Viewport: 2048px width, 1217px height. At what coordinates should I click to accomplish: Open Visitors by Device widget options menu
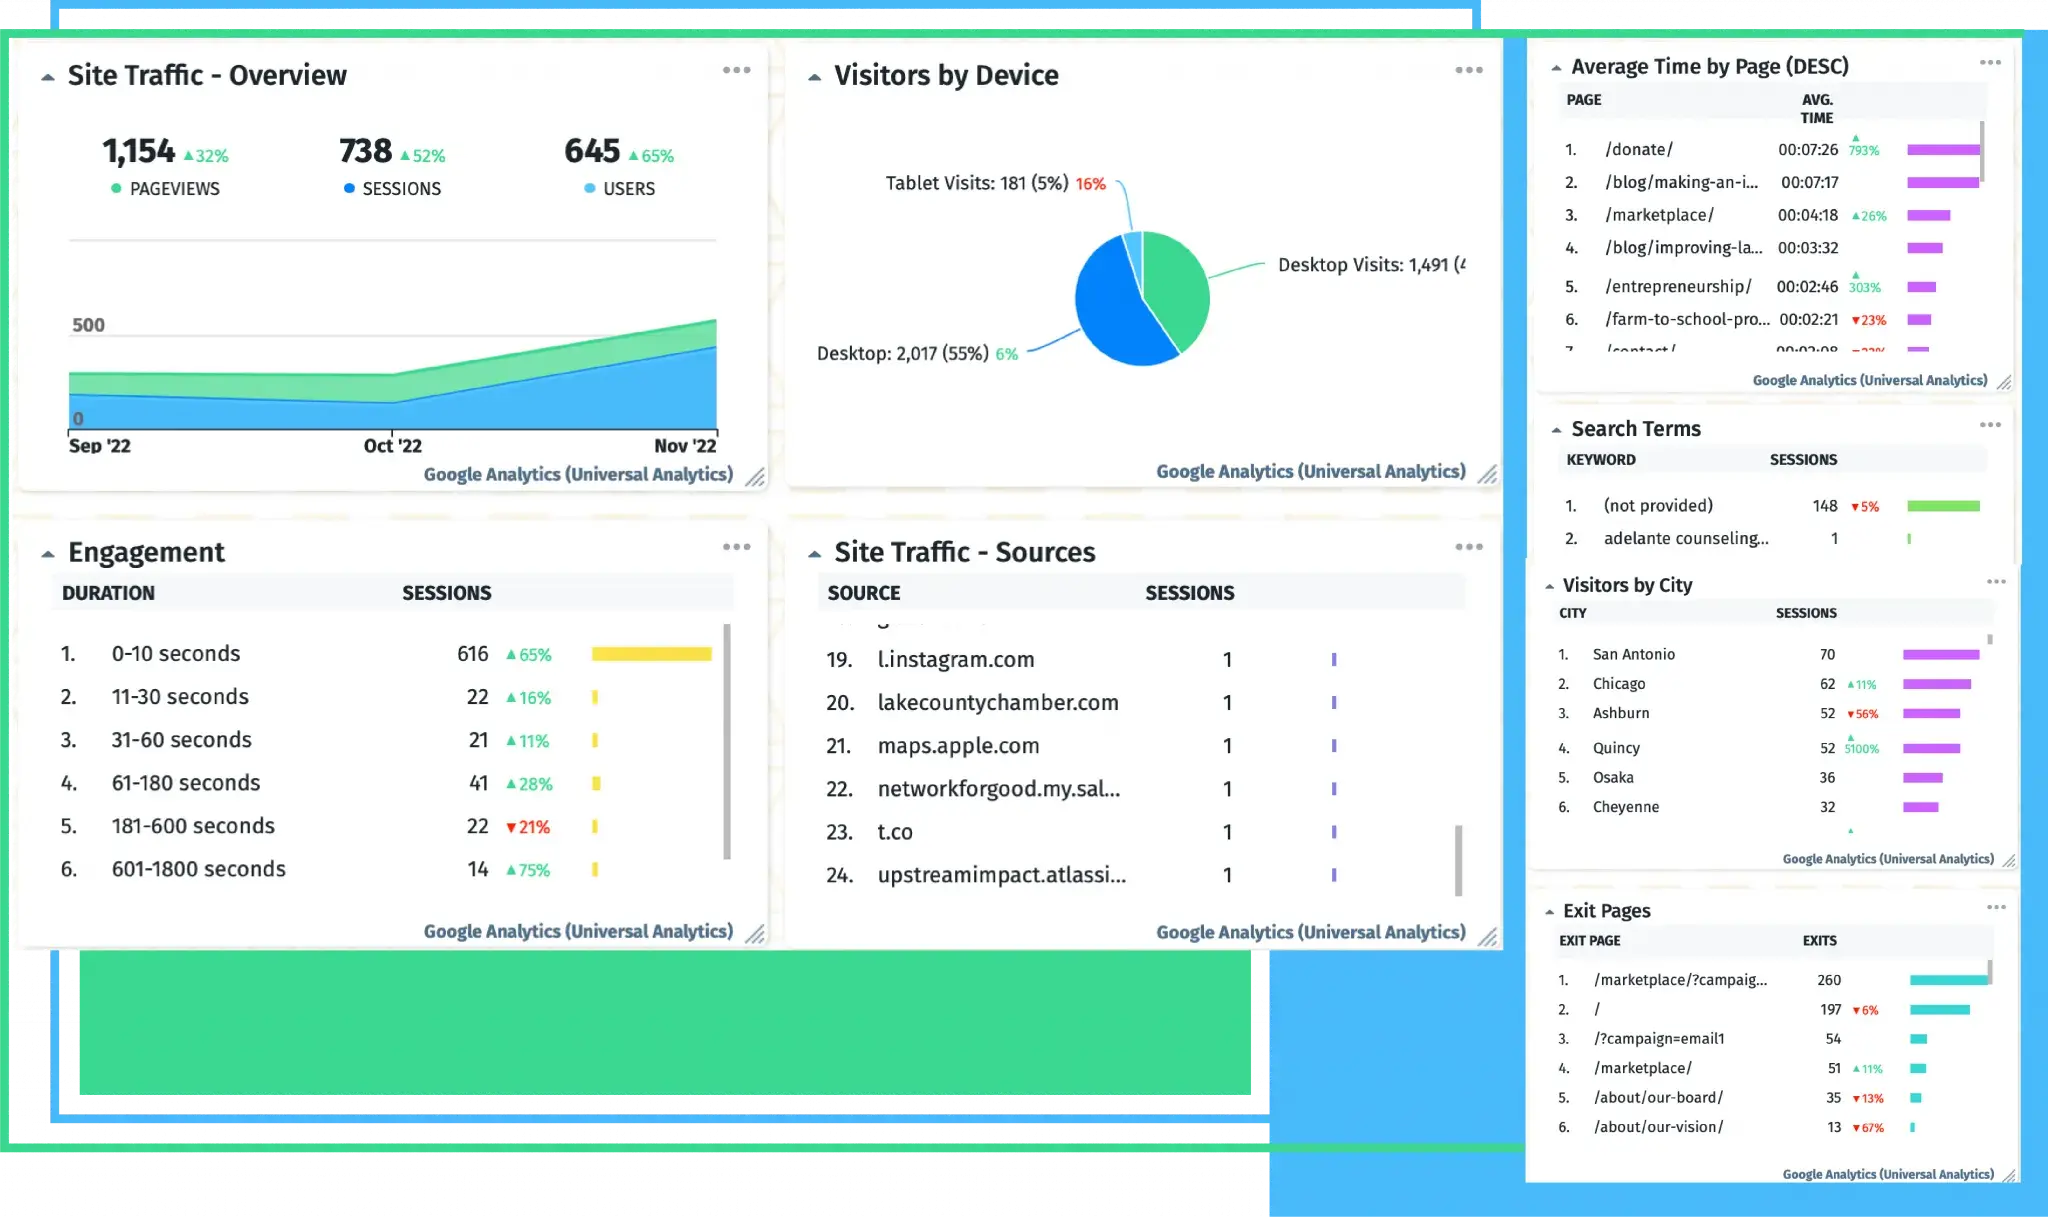[1469, 70]
